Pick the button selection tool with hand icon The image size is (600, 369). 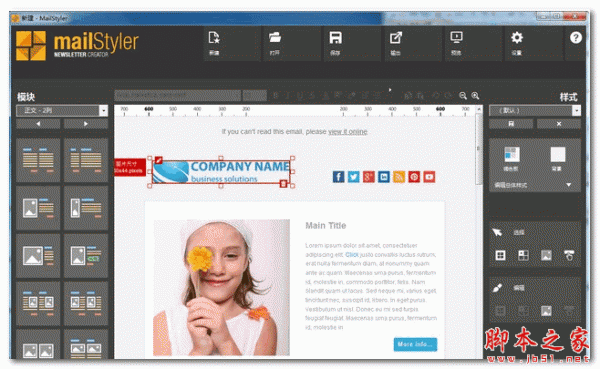pyautogui.click(x=569, y=255)
